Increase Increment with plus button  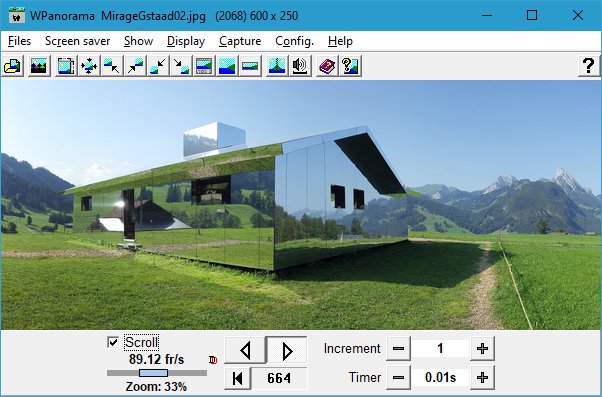pyautogui.click(x=482, y=349)
